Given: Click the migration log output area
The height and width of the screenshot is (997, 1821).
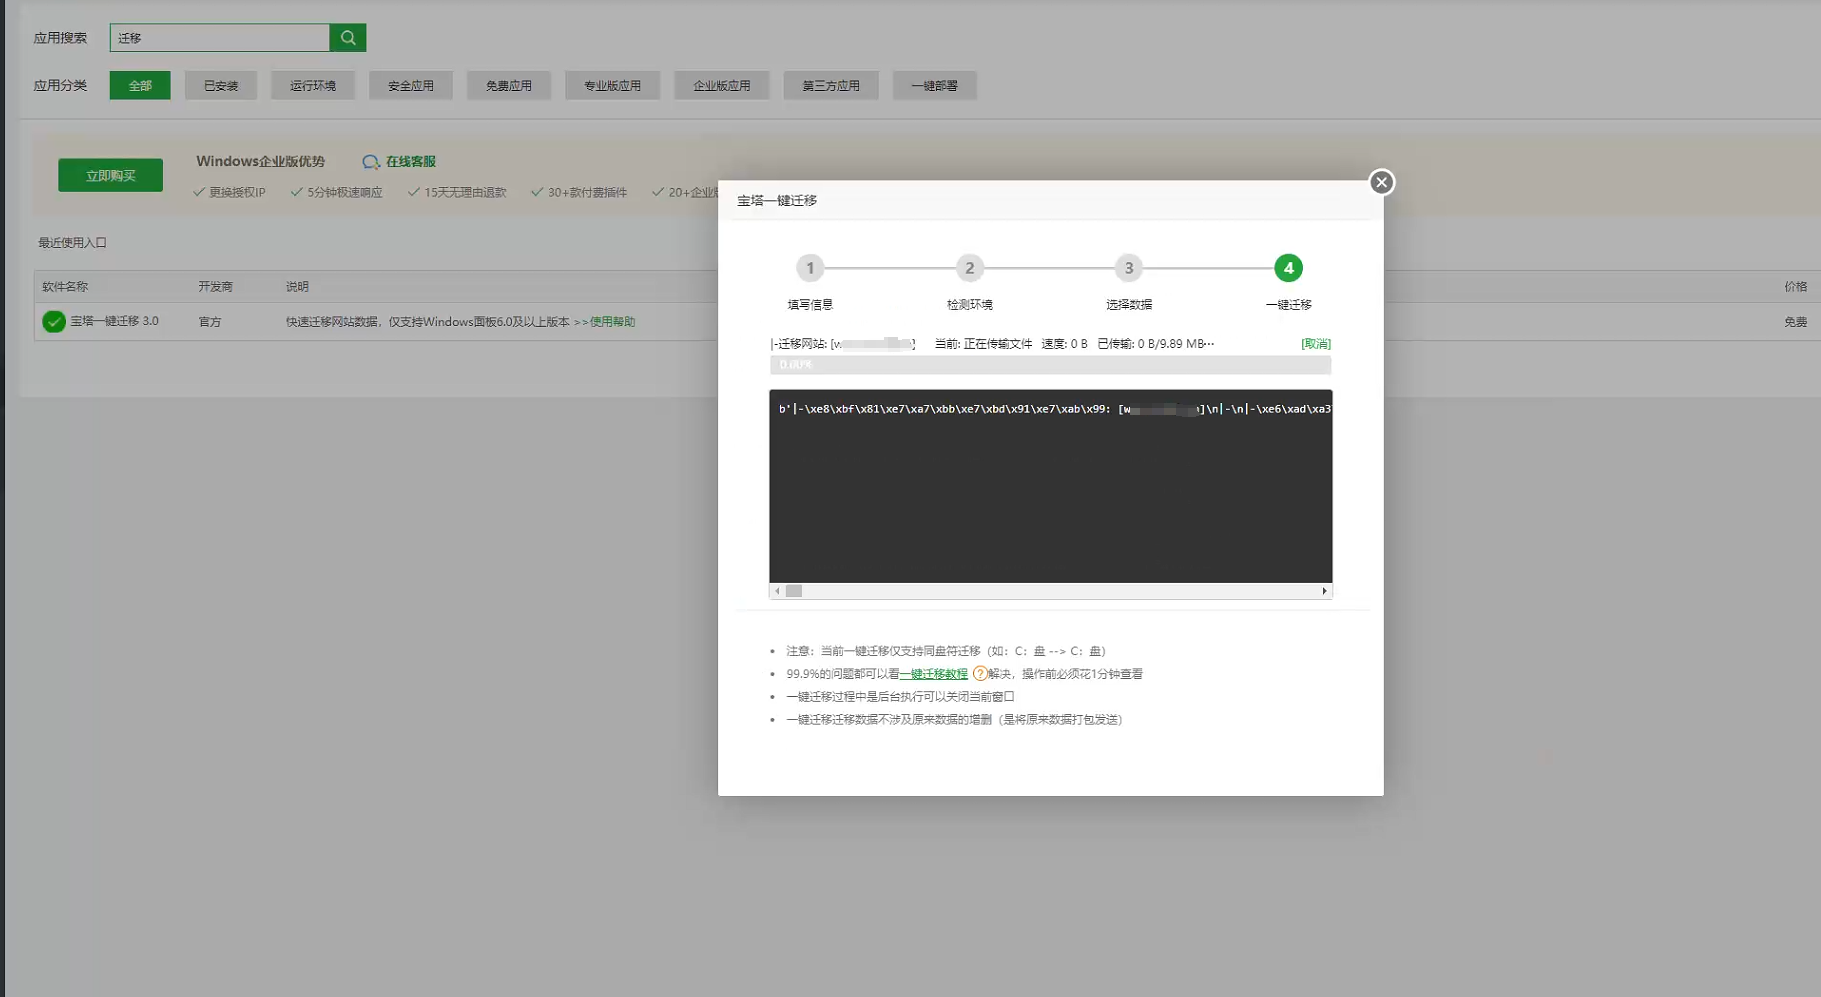Looking at the screenshot, I should click(1050, 486).
